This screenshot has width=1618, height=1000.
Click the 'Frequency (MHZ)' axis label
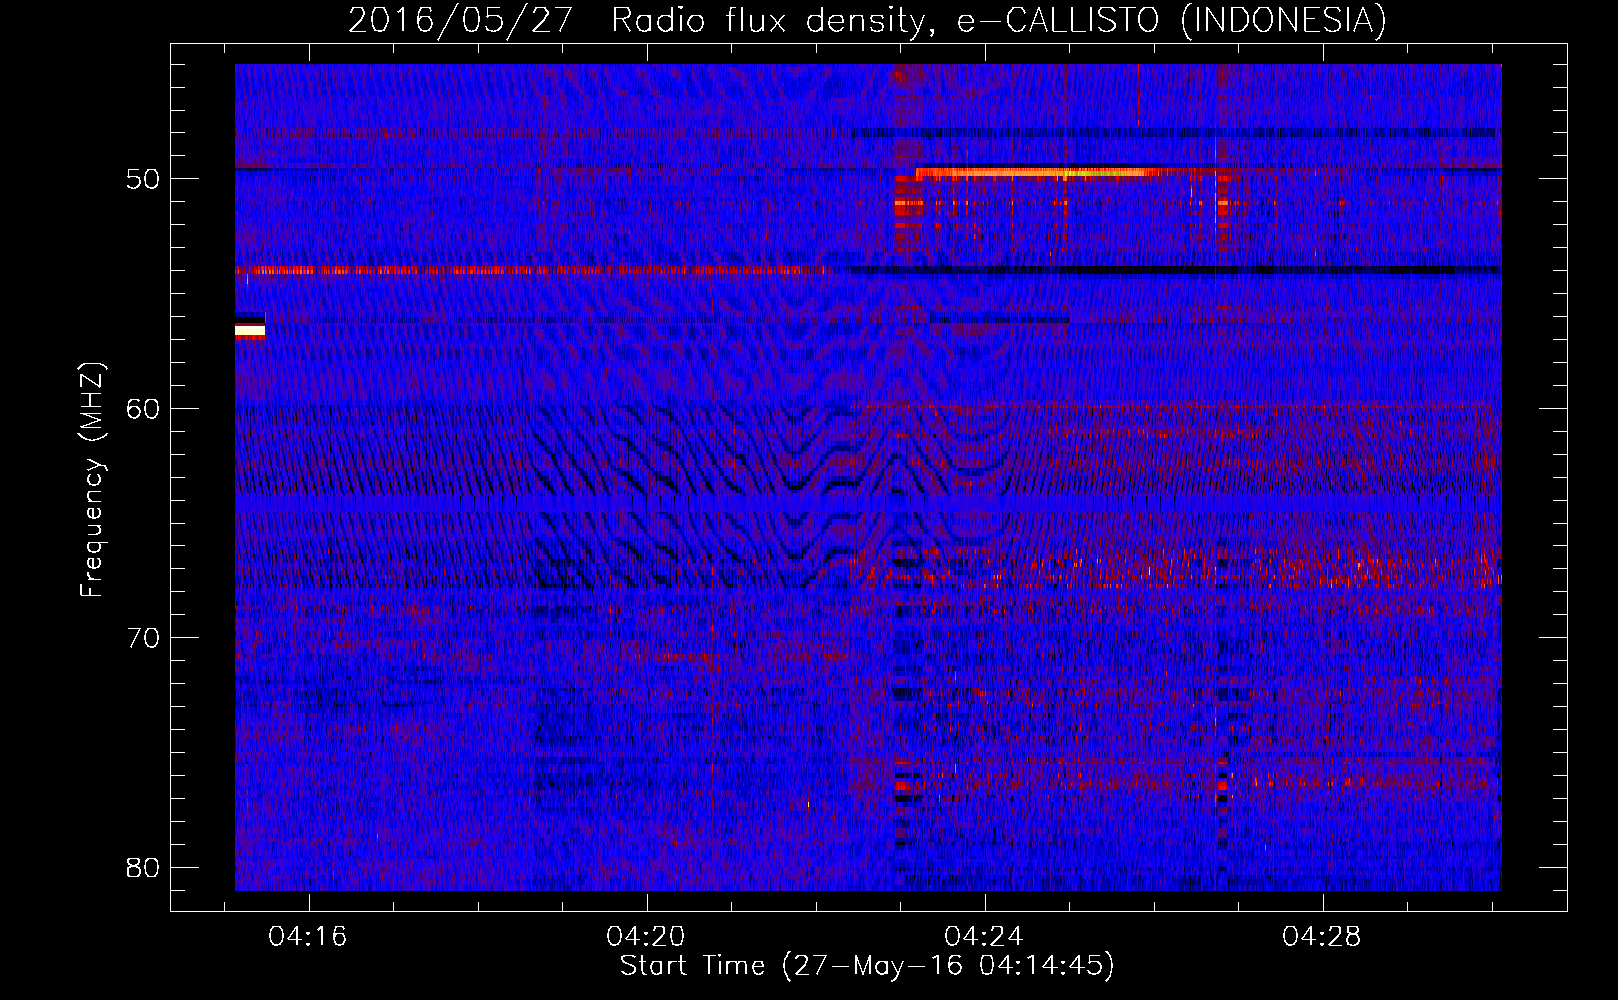pos(92,479)
